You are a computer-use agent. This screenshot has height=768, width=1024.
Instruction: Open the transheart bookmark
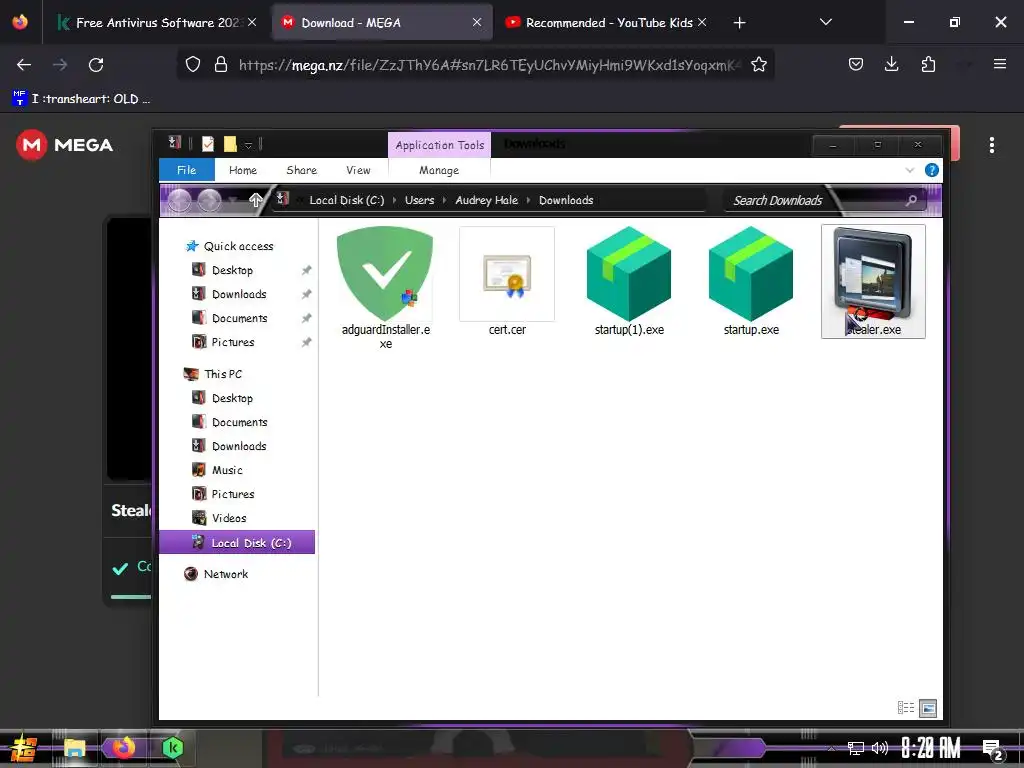[x=82, y=99]
